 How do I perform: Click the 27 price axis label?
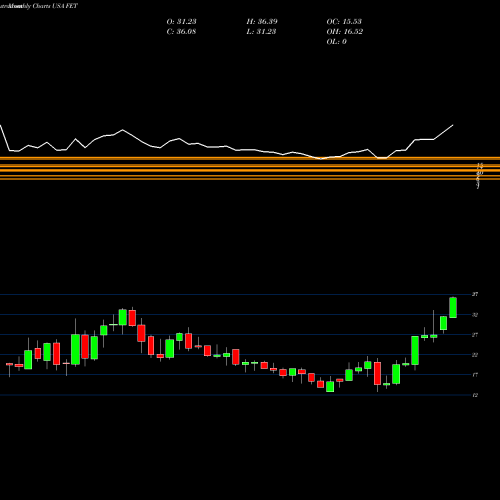click(475, 335)
